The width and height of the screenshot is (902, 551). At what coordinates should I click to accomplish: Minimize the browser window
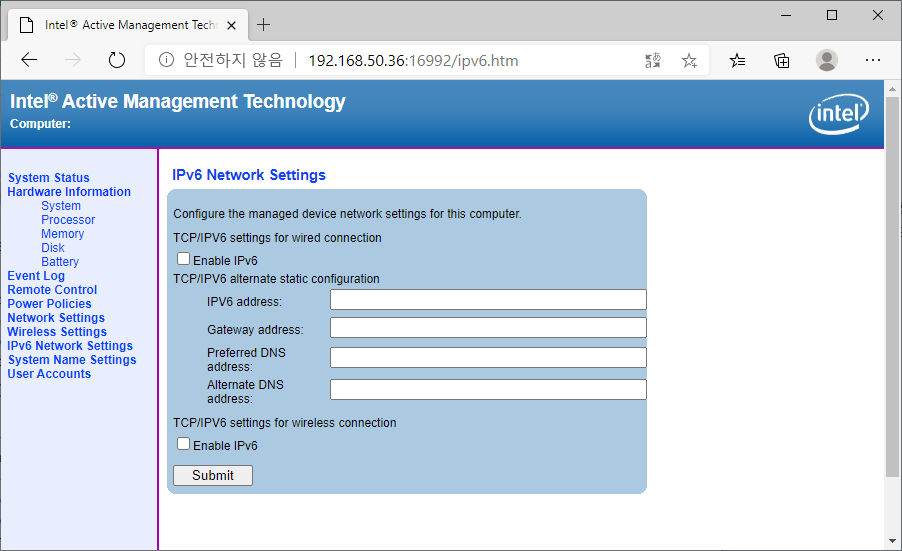(786, 16)
